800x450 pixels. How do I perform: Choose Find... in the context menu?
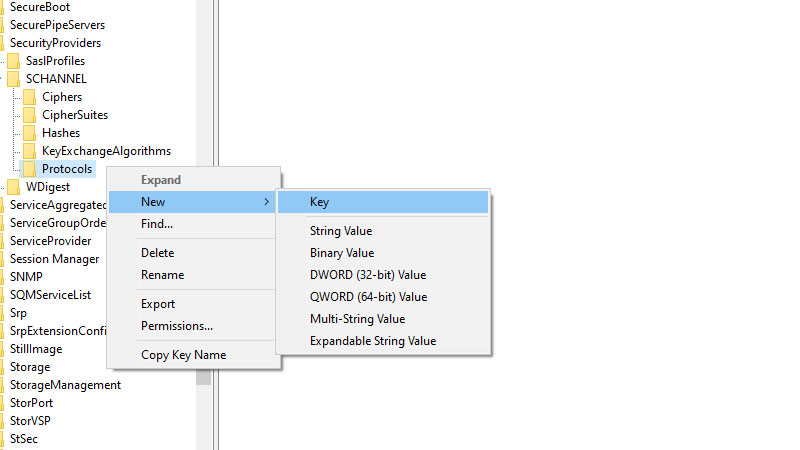point(193,224)
